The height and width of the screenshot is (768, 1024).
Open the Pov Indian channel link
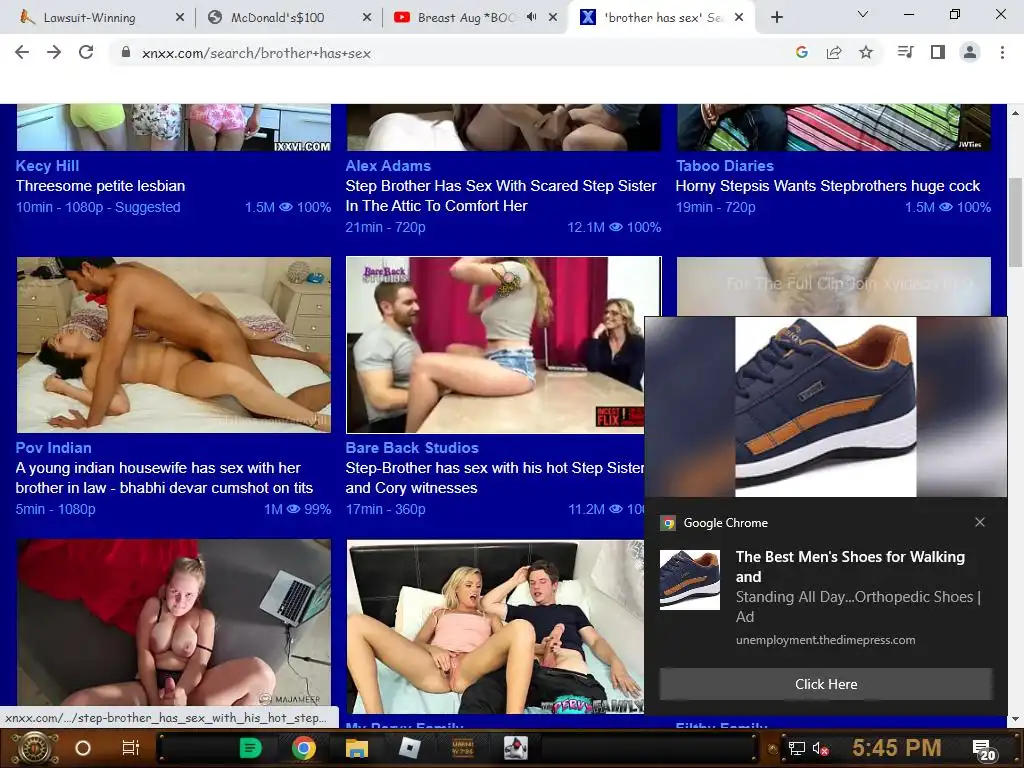(54, 448)
